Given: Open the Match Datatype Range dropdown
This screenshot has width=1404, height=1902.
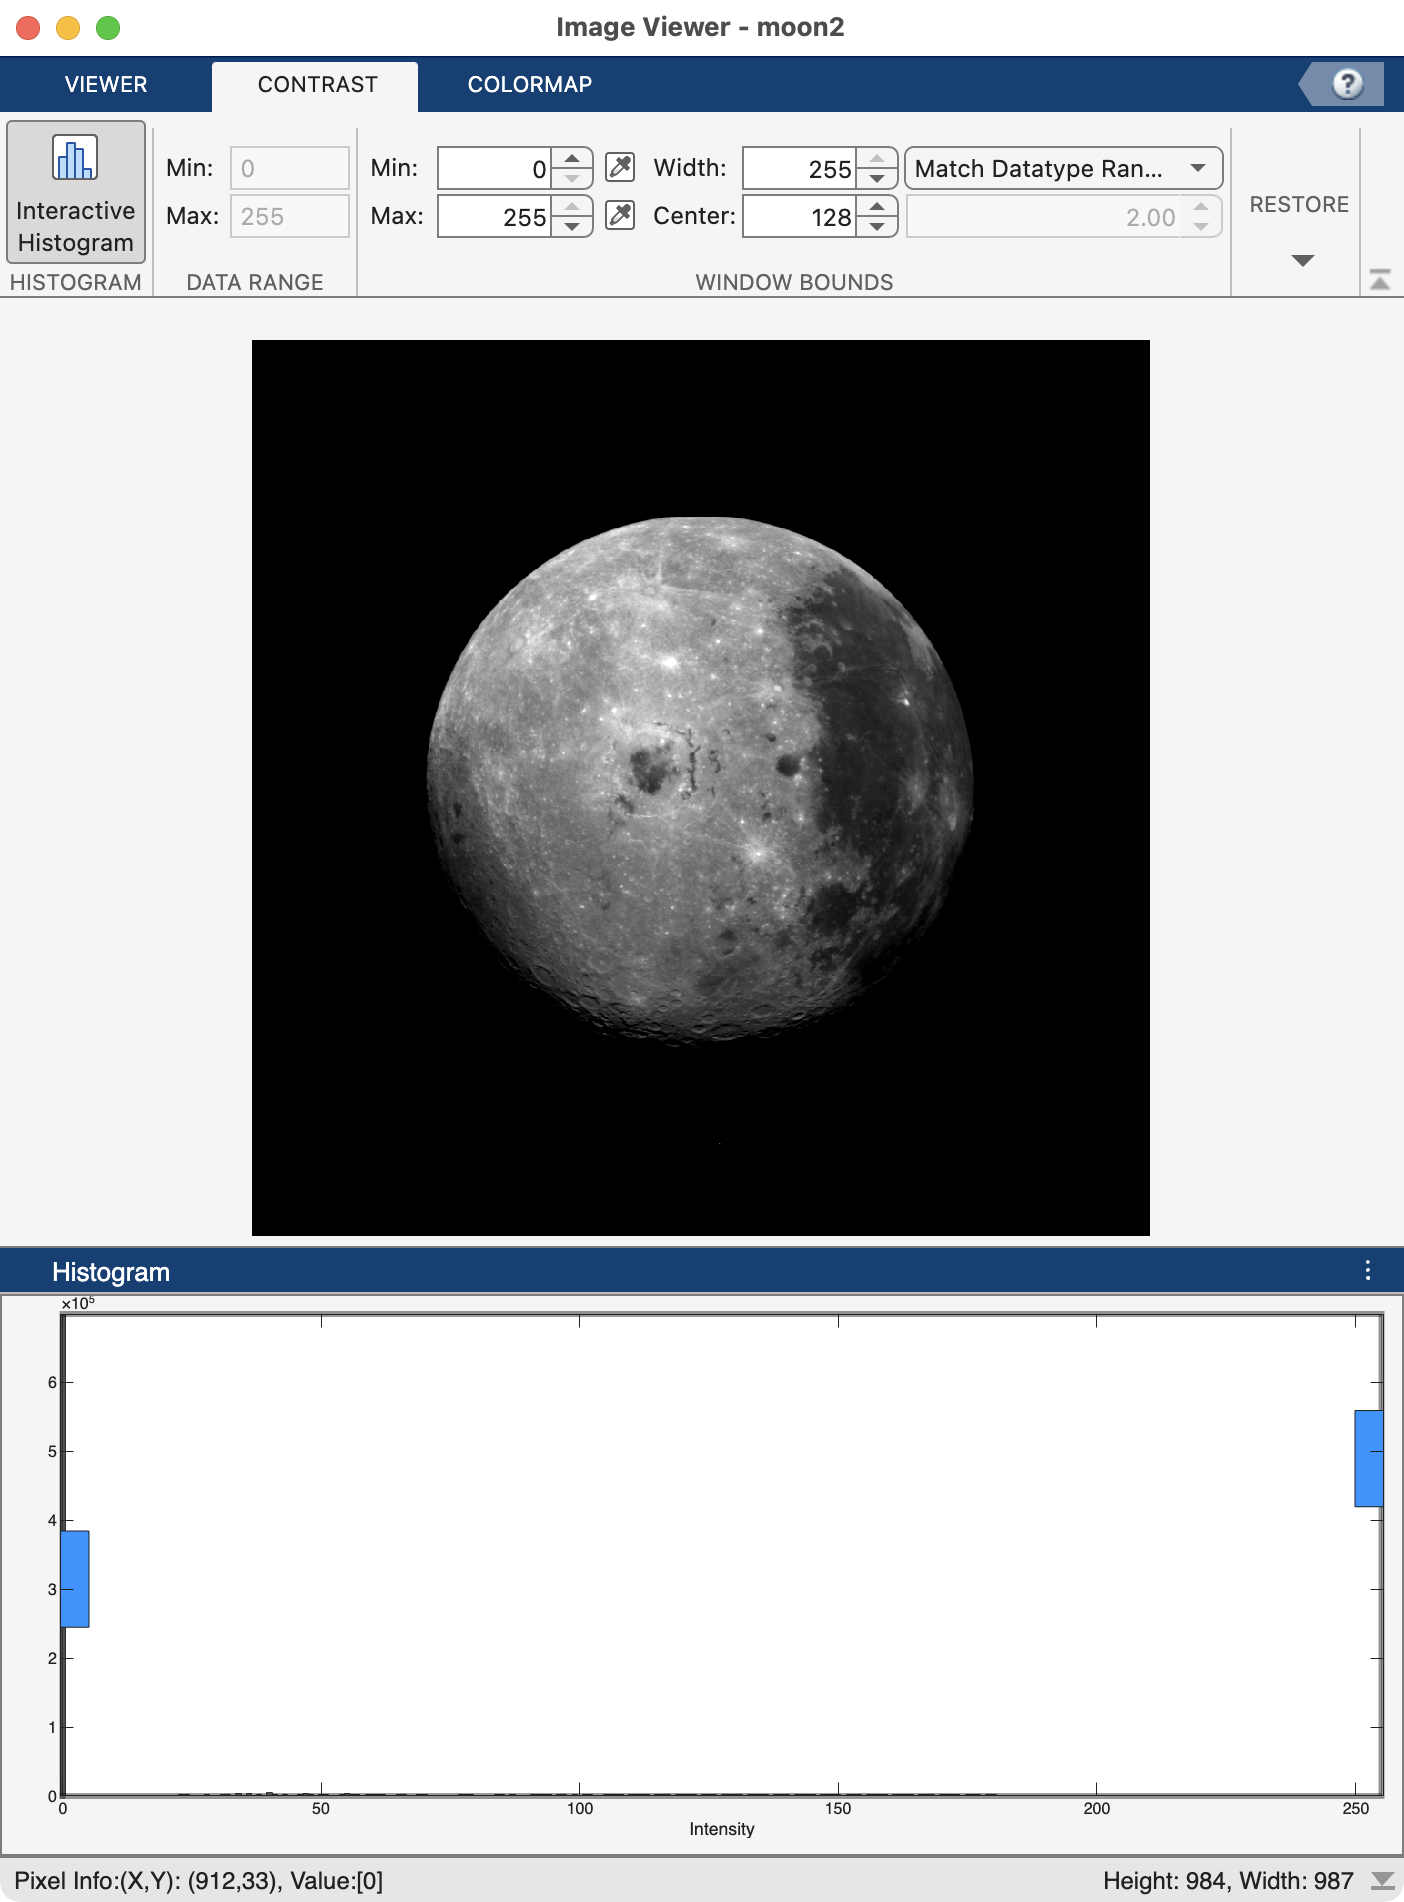Looking at the screenshot, I should pyautogui.click(x=1063, y=168).
